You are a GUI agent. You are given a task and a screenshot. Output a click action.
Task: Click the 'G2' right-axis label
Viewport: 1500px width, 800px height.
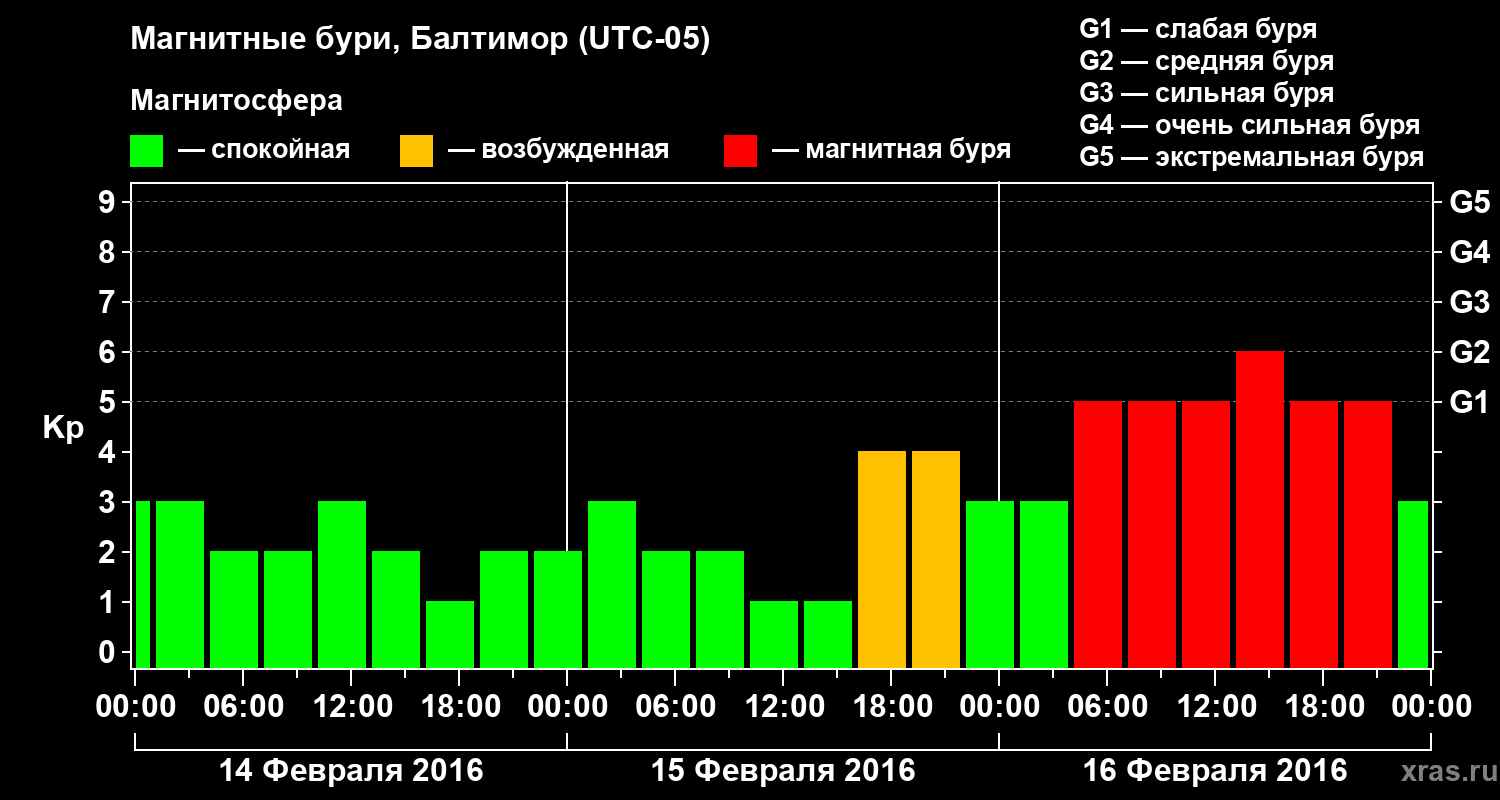pyautogui.click(x=1469, y=353)
